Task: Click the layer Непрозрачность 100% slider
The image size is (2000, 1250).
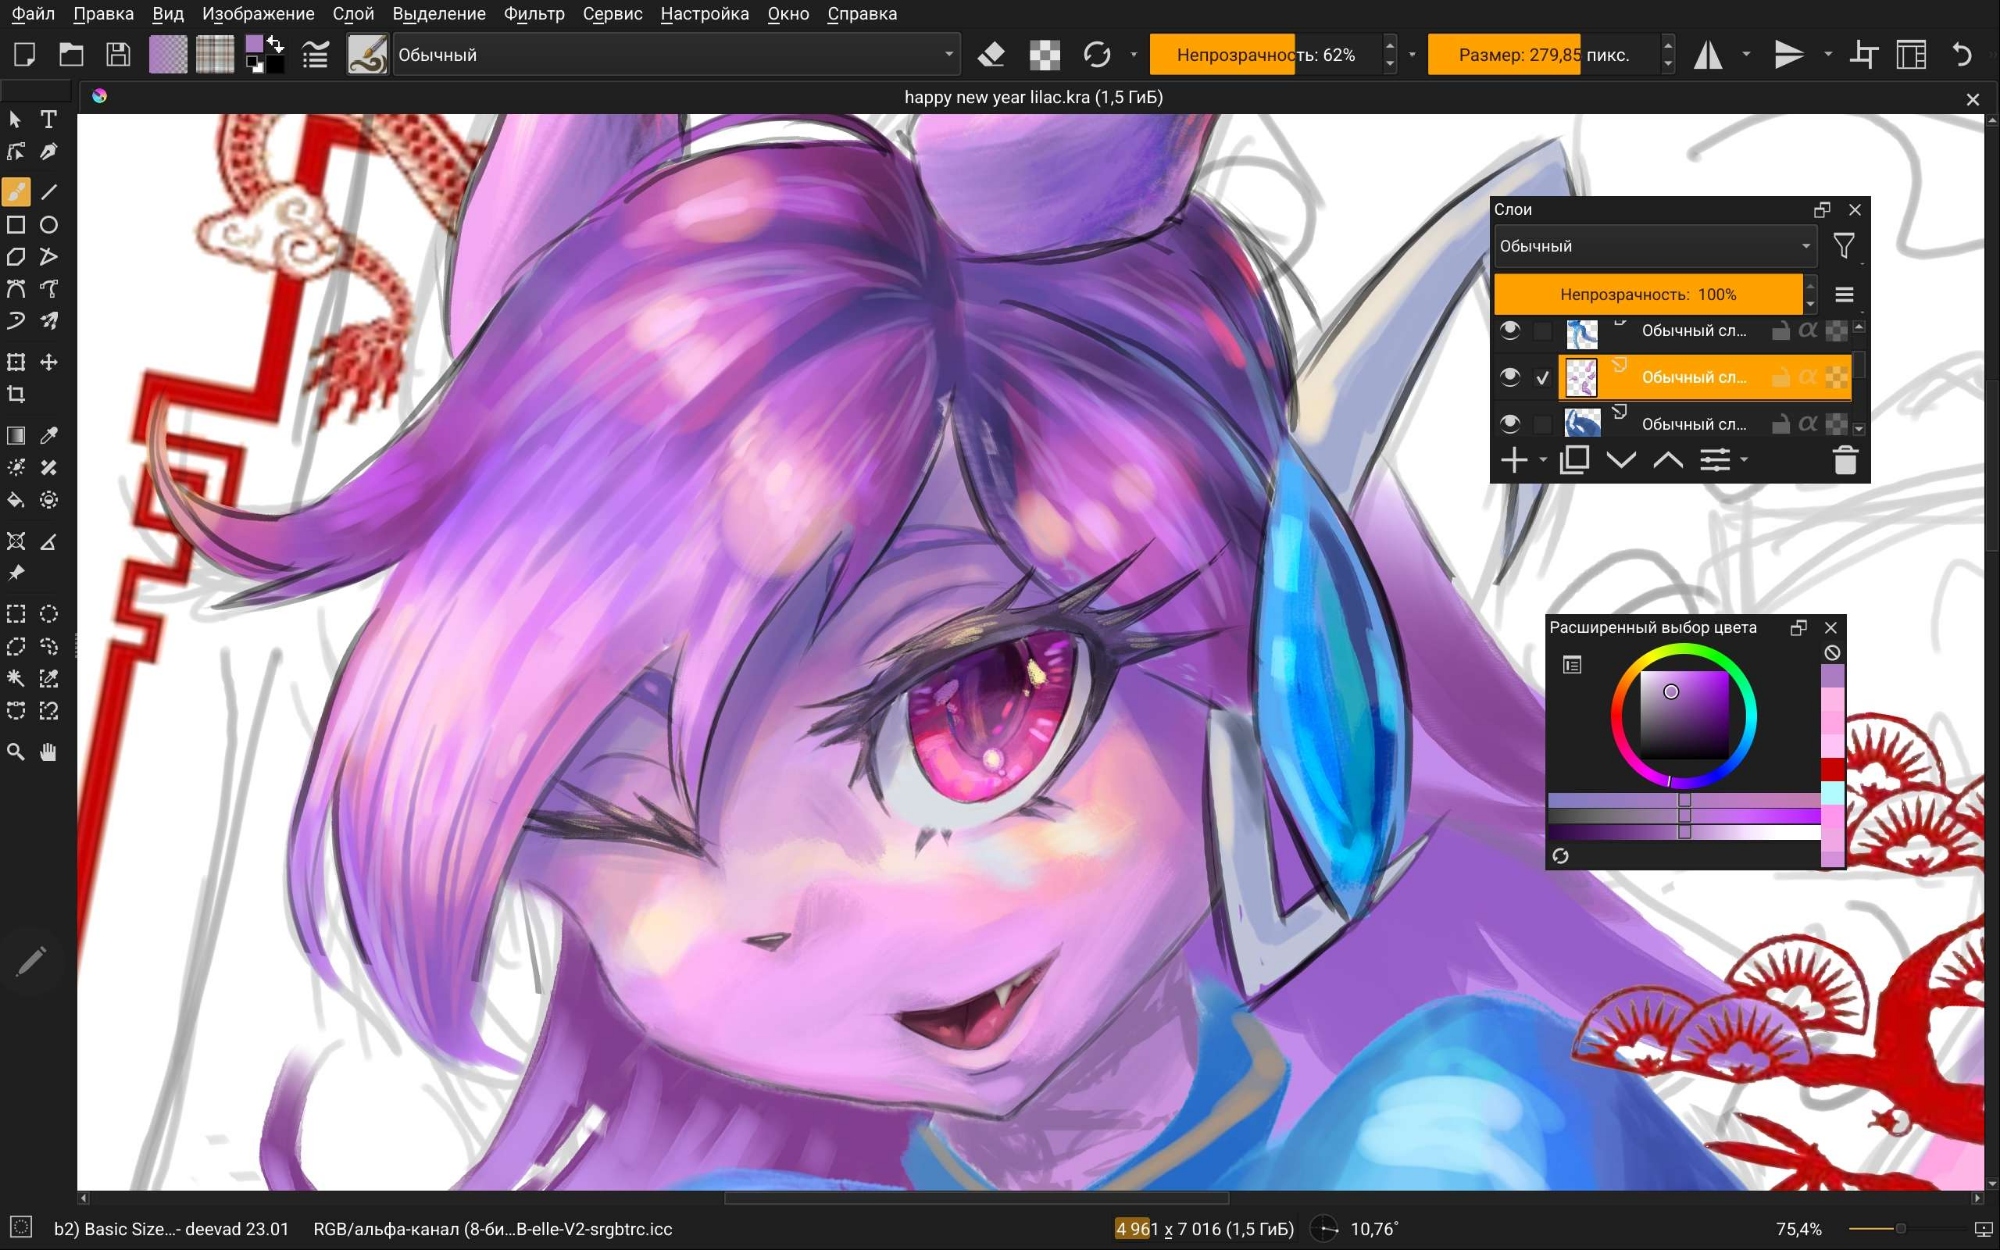Action: 1648,294
